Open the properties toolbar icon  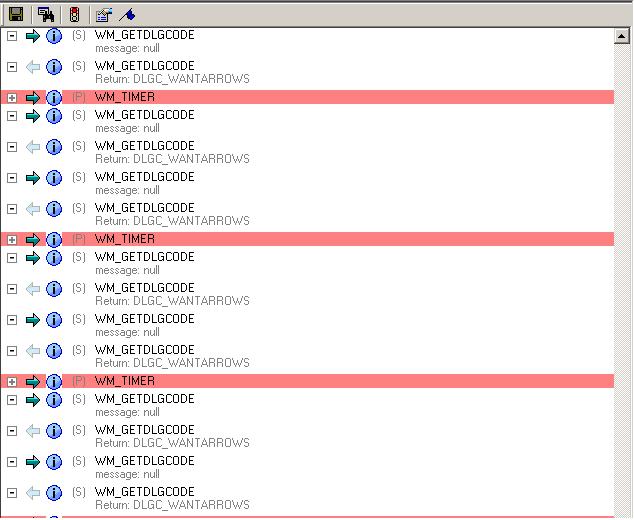104,15
